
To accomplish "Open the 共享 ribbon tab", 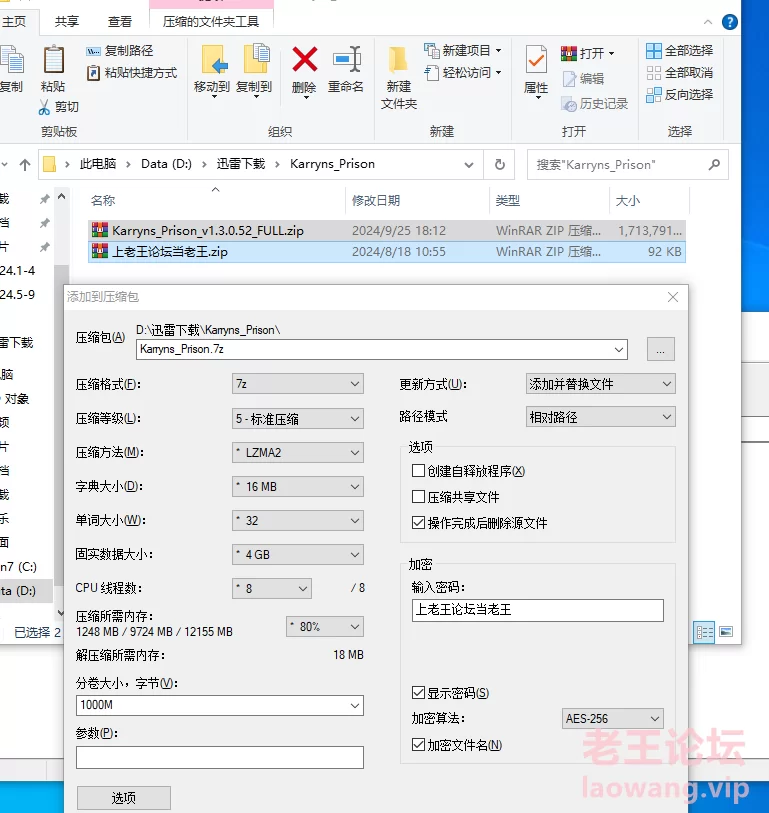I will 67,21.
